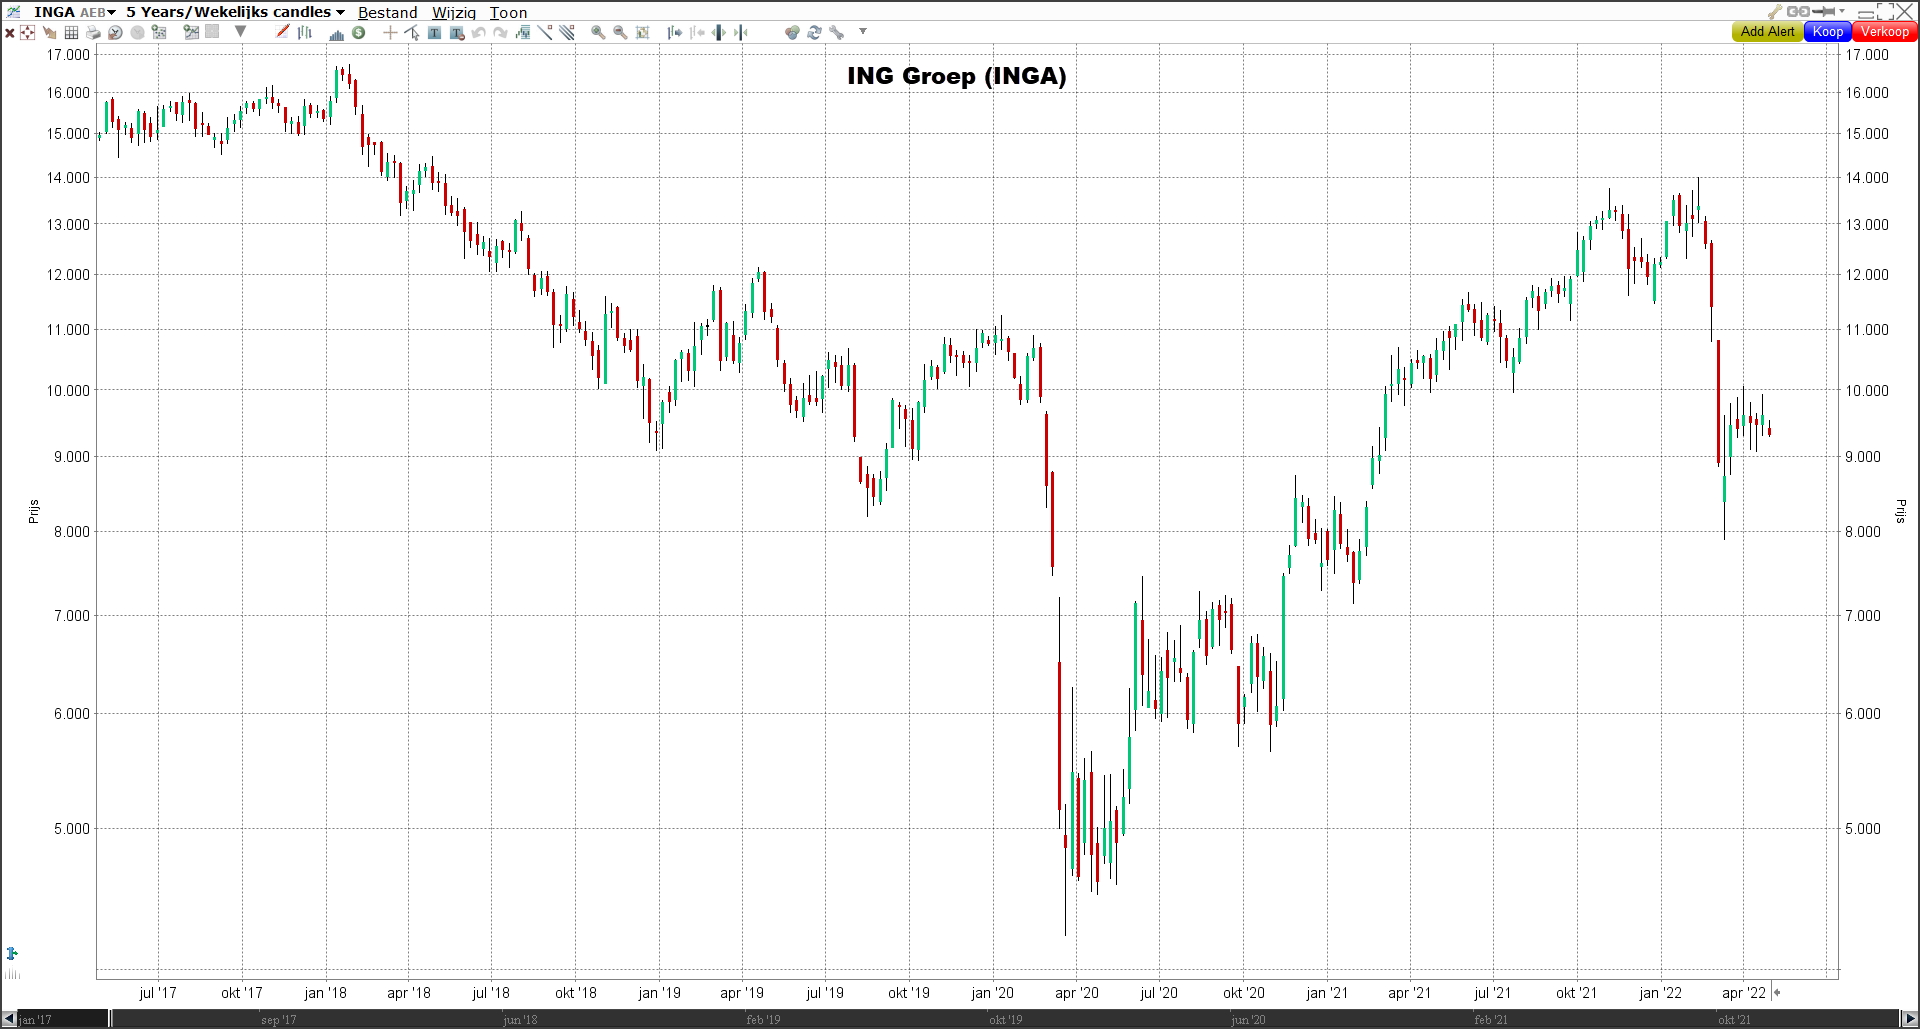
Task: Click the jun '18 marker on timeline bar
Action: [x=520, y=1020]
